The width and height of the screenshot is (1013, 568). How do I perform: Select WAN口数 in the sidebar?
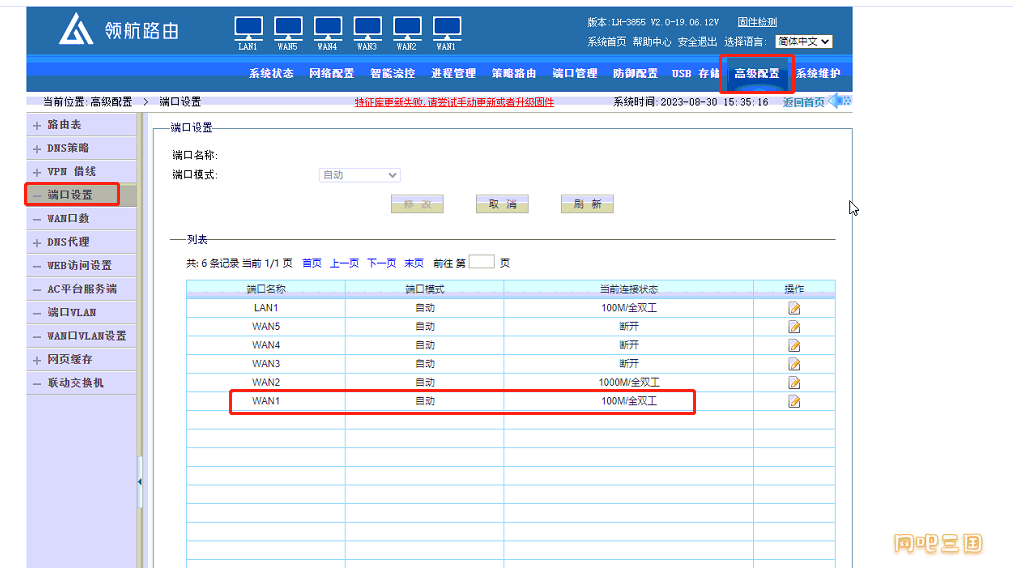68,218
